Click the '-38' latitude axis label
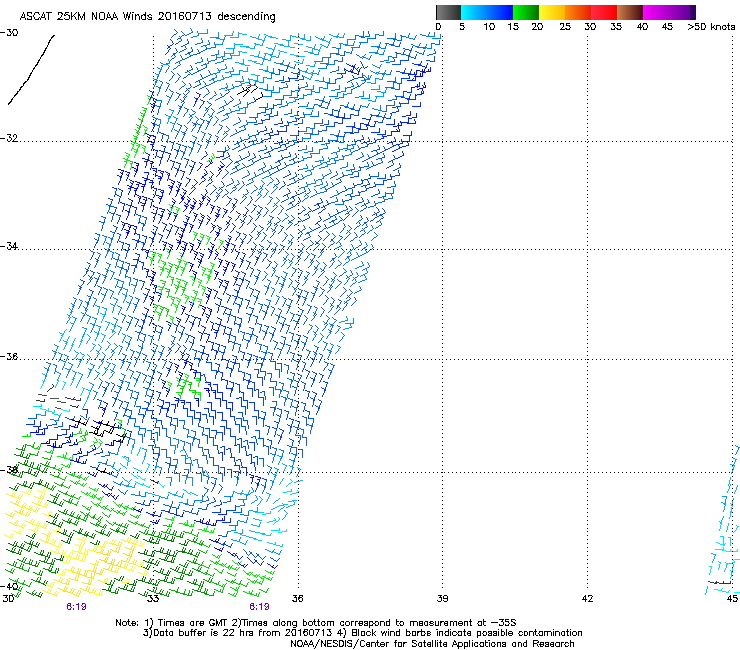 click(x=9, y=470)
